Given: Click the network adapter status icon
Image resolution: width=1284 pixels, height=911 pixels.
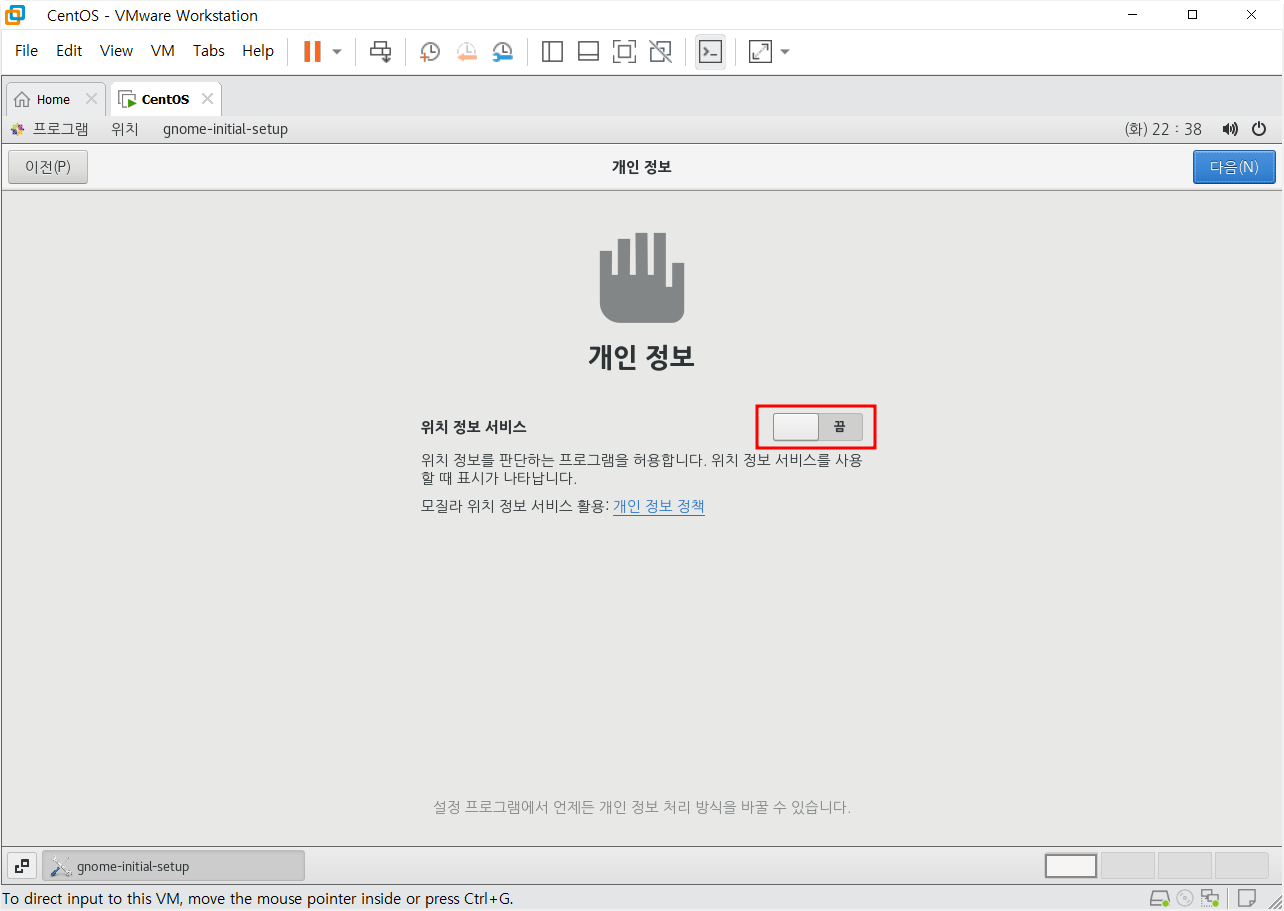Looking at the screenshot, I should (x=1211, y=898).
